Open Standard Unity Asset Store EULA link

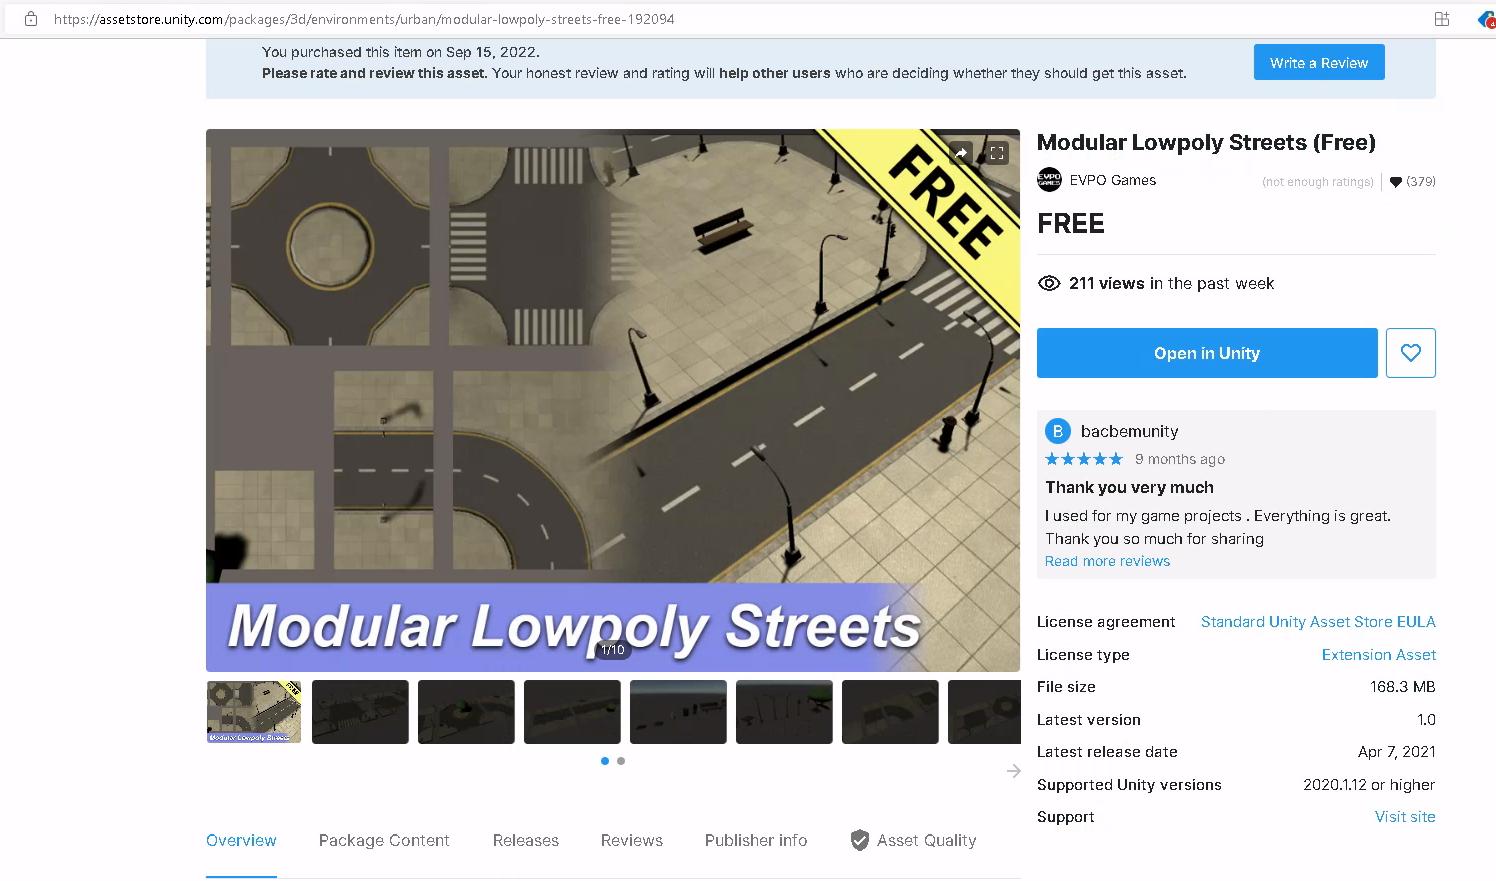click(1317, 622)
